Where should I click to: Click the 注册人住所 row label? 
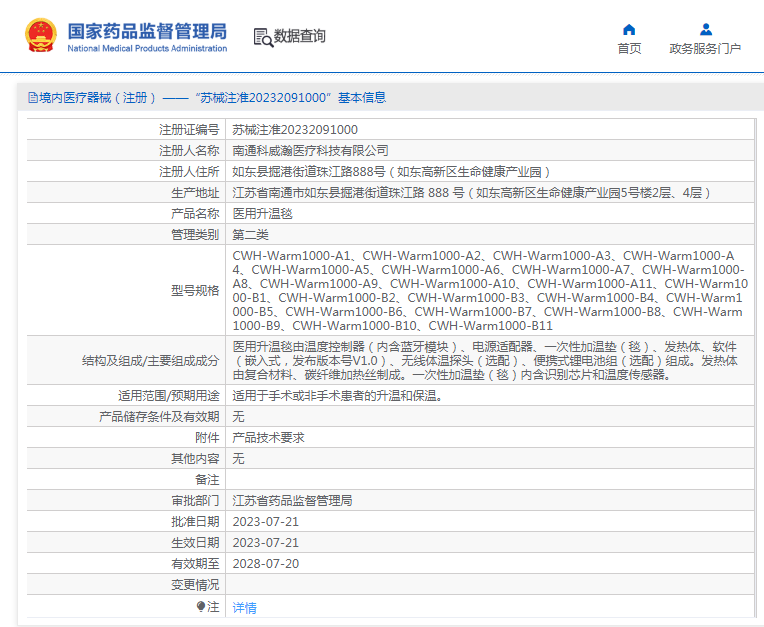click(189, 171)
